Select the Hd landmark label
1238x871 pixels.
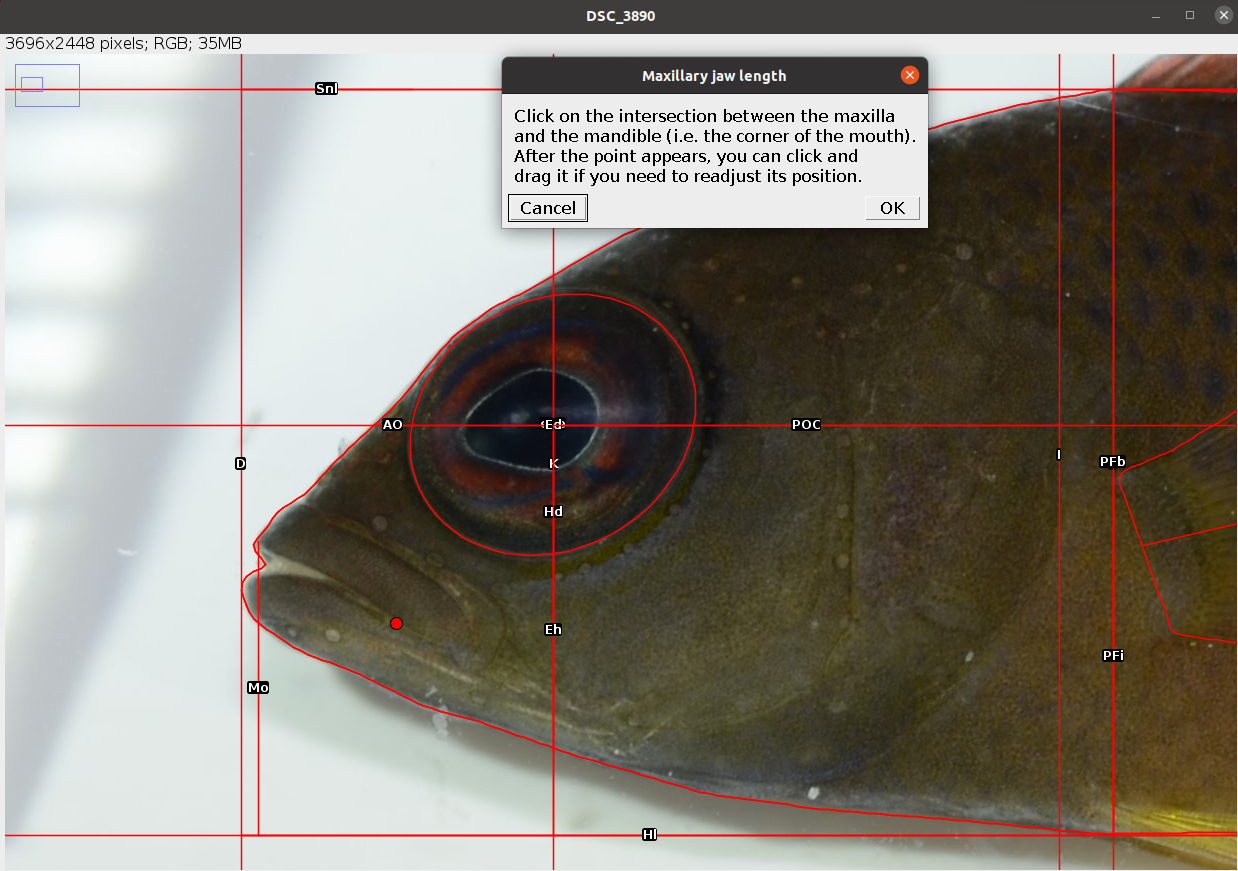[x=553, y=512]
